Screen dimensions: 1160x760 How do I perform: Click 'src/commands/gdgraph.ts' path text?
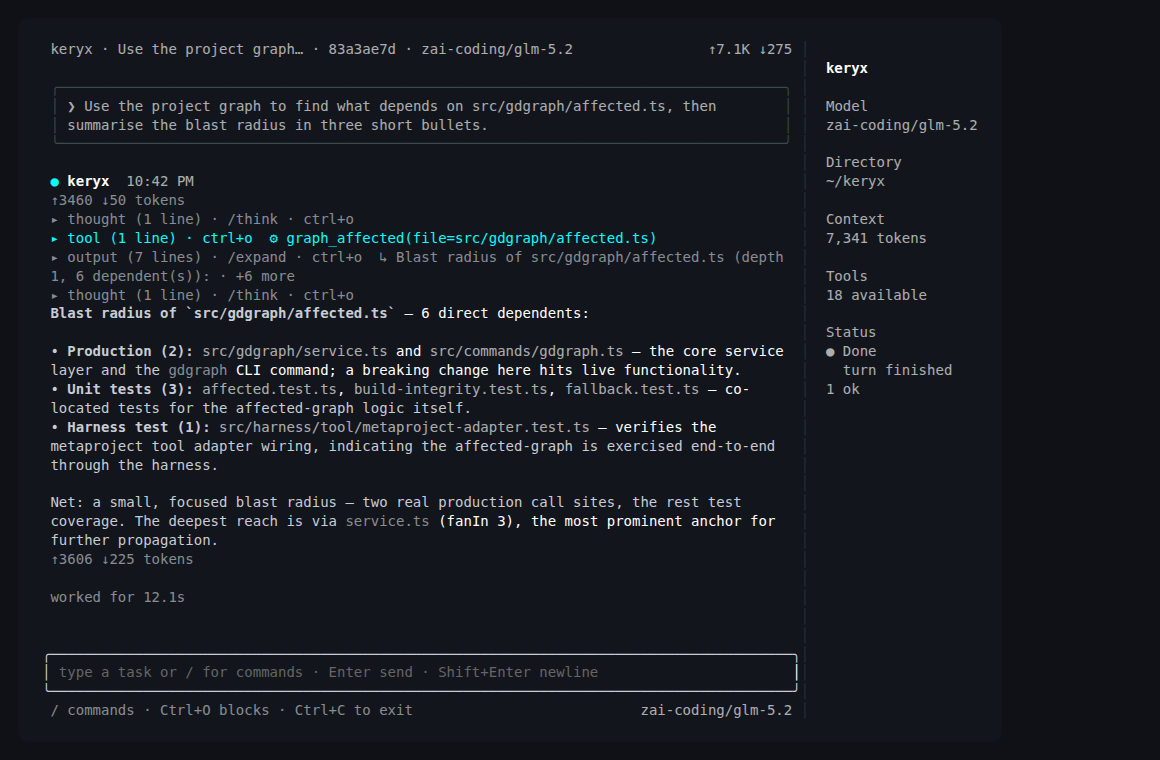(527, 351)
